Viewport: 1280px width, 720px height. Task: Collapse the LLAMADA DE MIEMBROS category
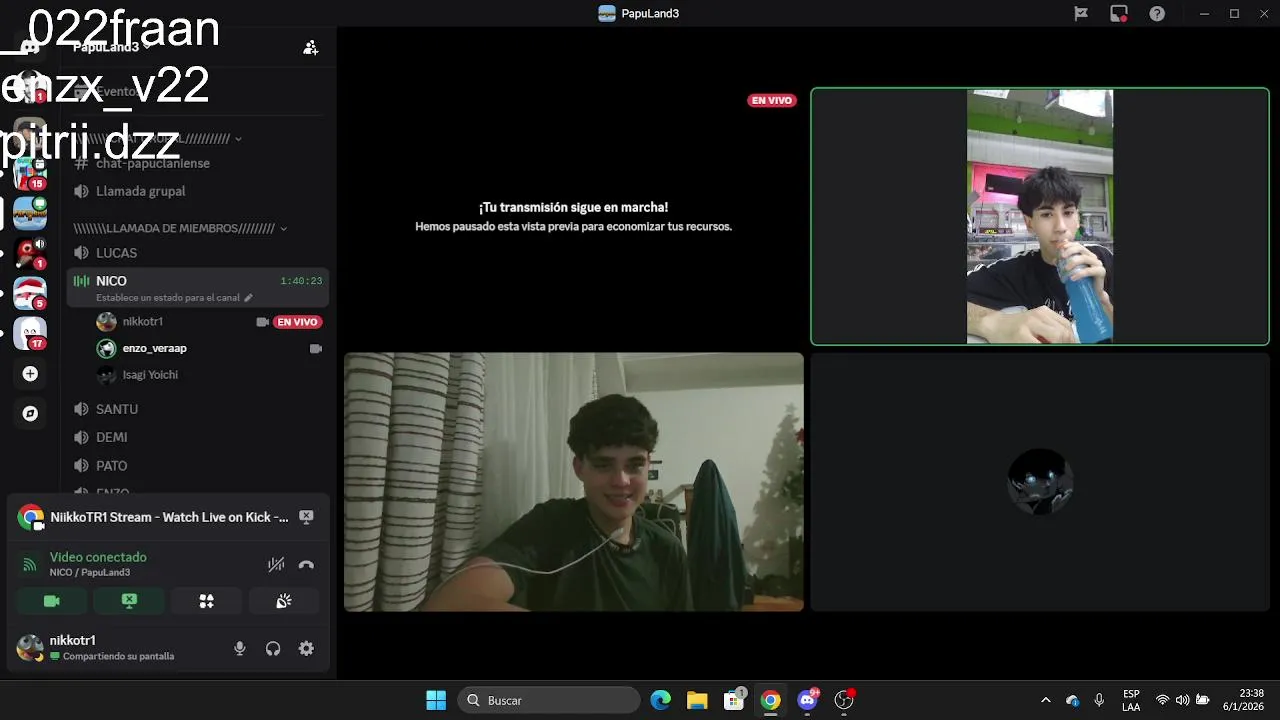click(x=180, y=228)
